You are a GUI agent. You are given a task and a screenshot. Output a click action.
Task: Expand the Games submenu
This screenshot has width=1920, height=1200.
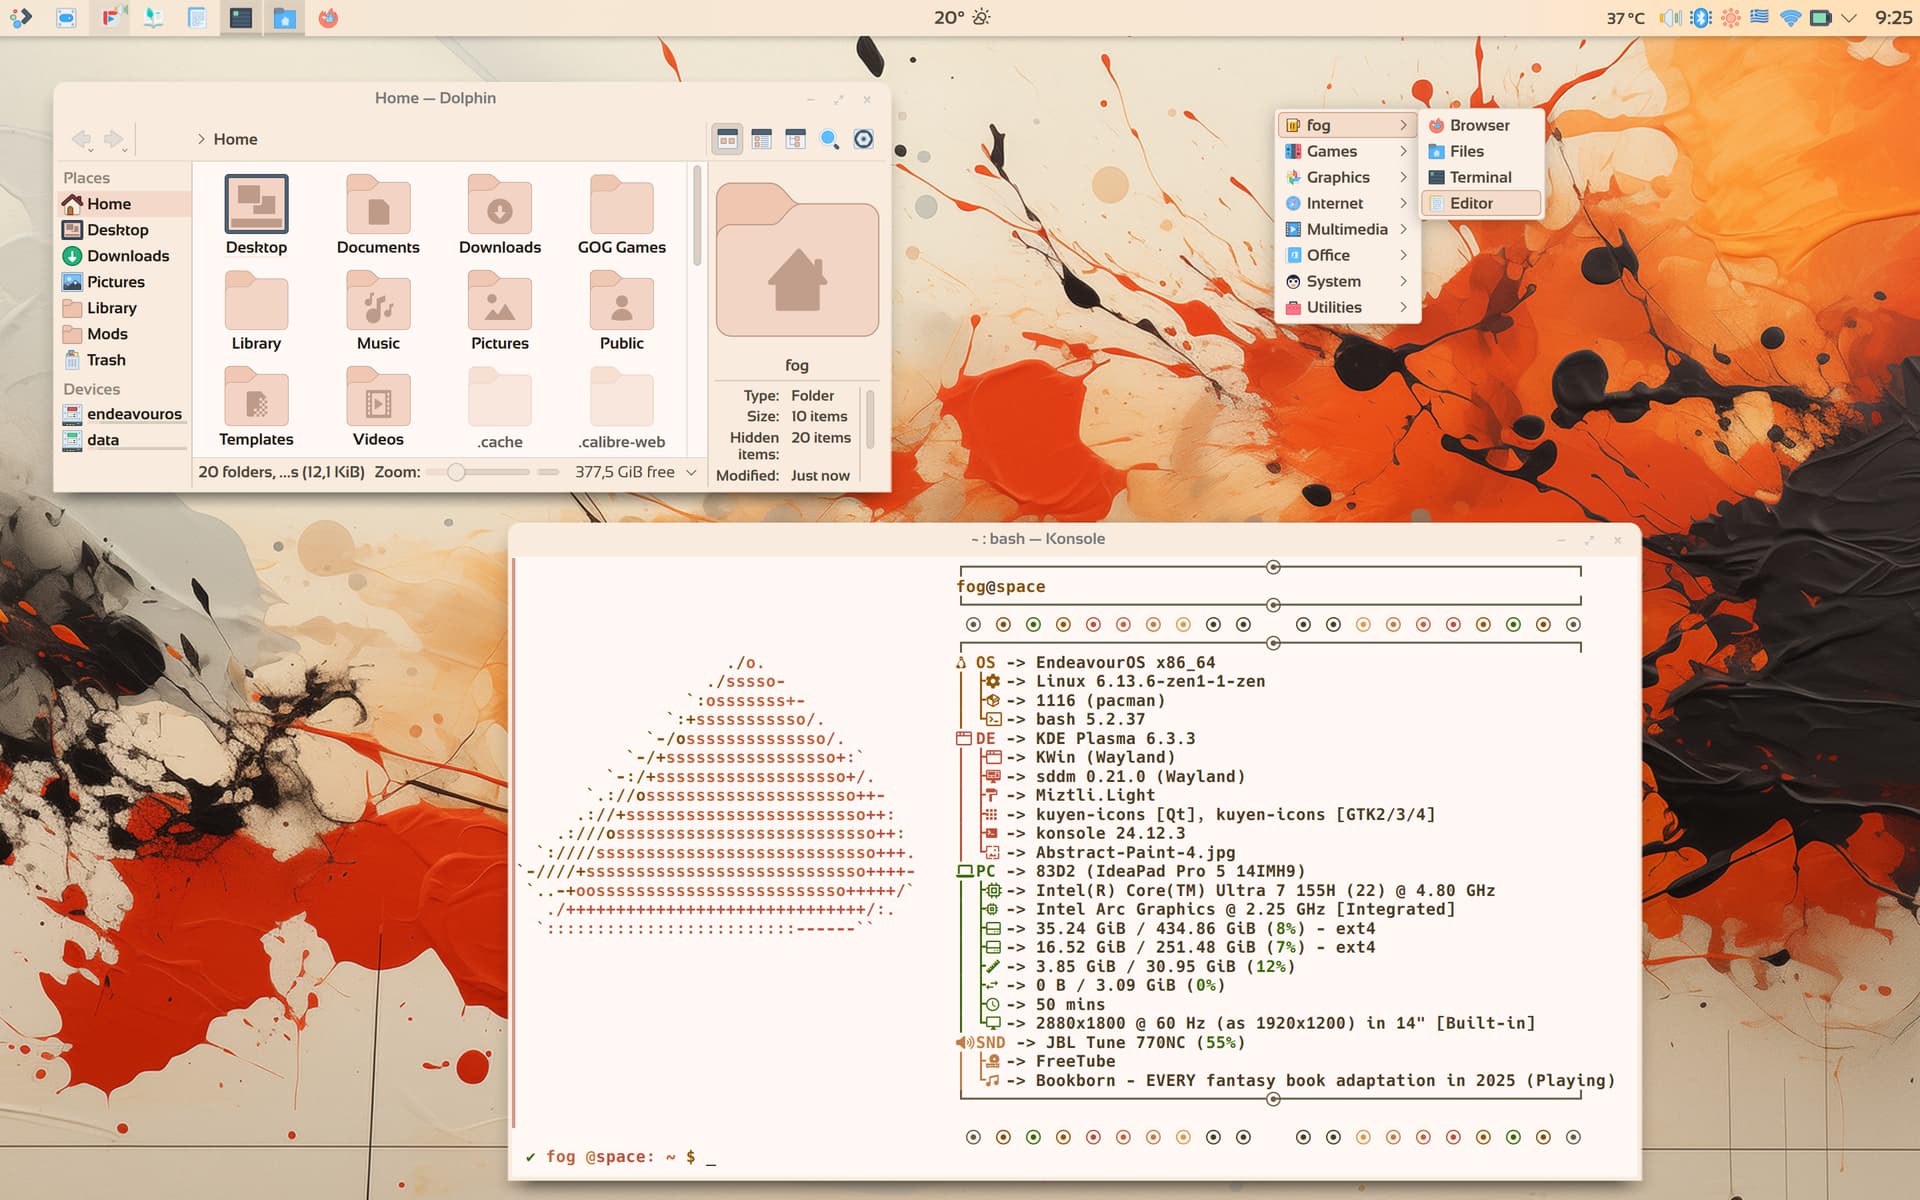point(1348,151)
